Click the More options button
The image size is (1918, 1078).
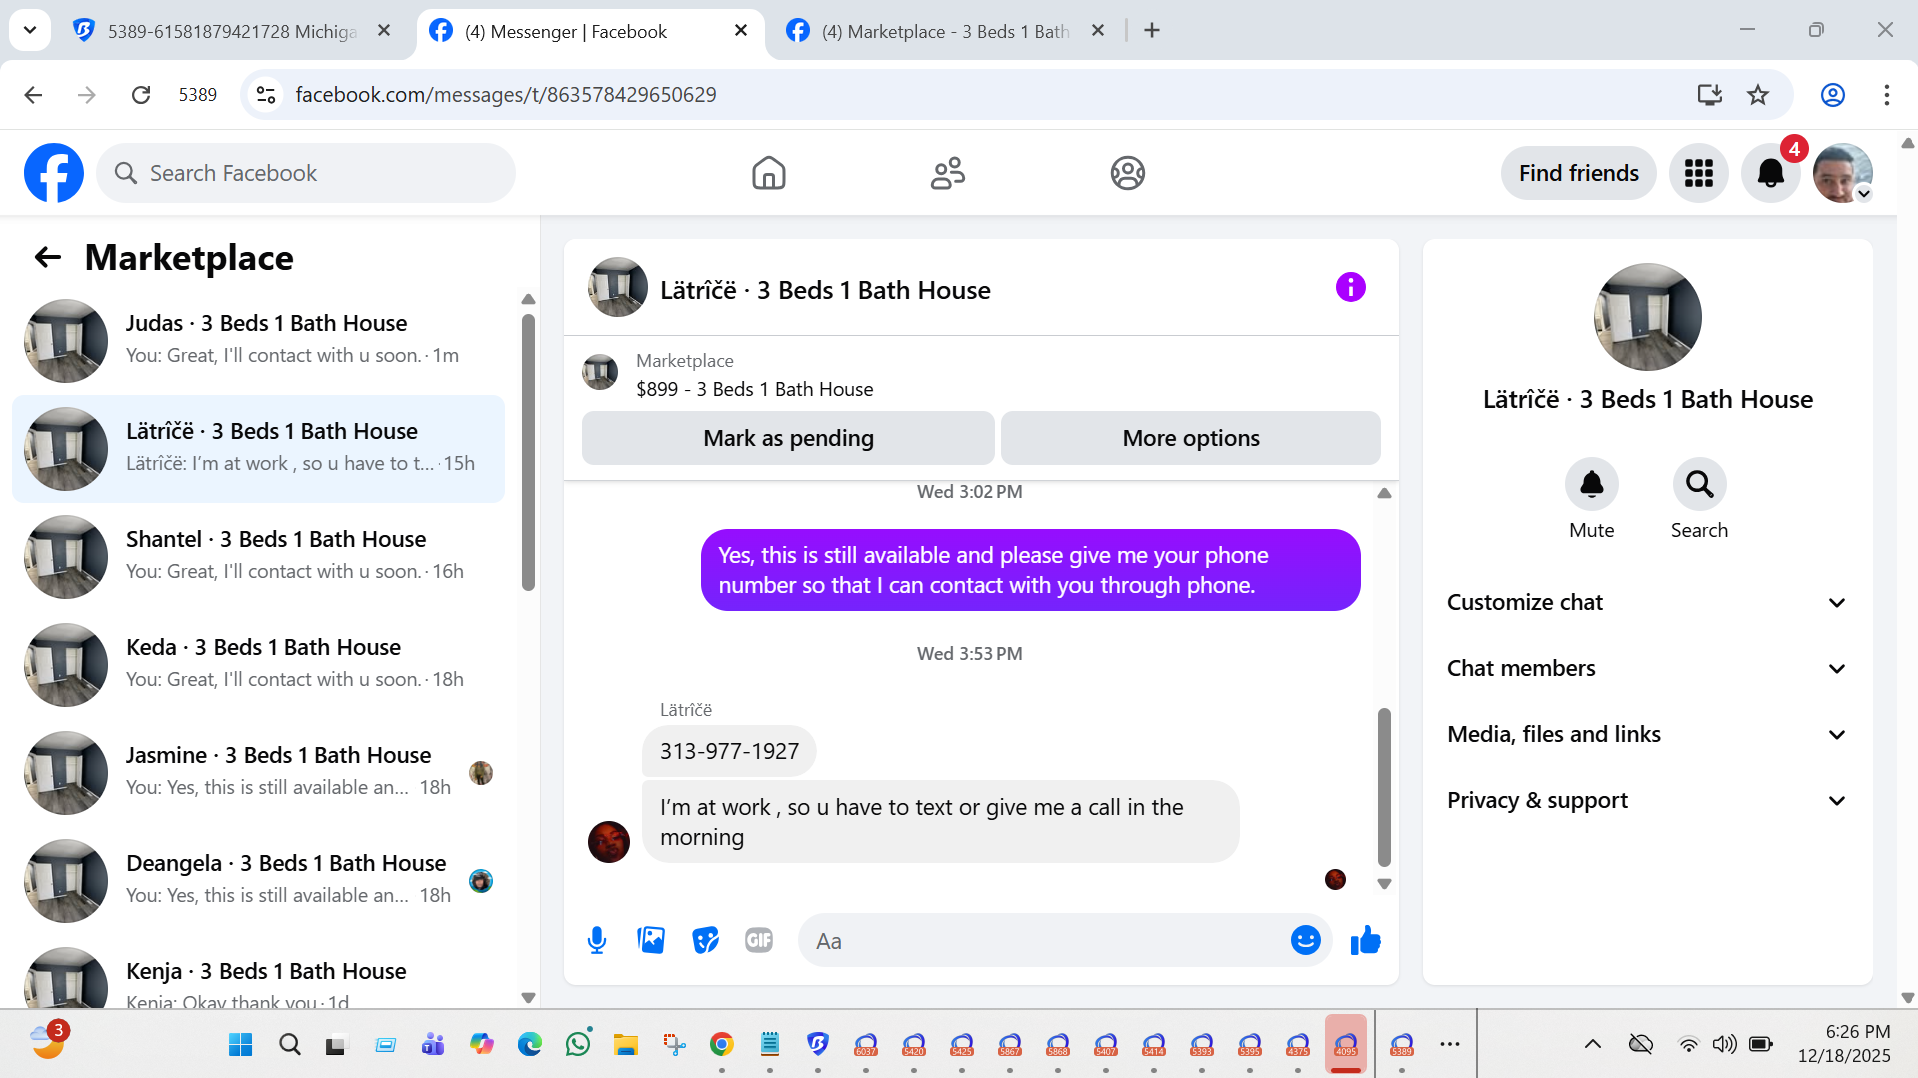1190,438
